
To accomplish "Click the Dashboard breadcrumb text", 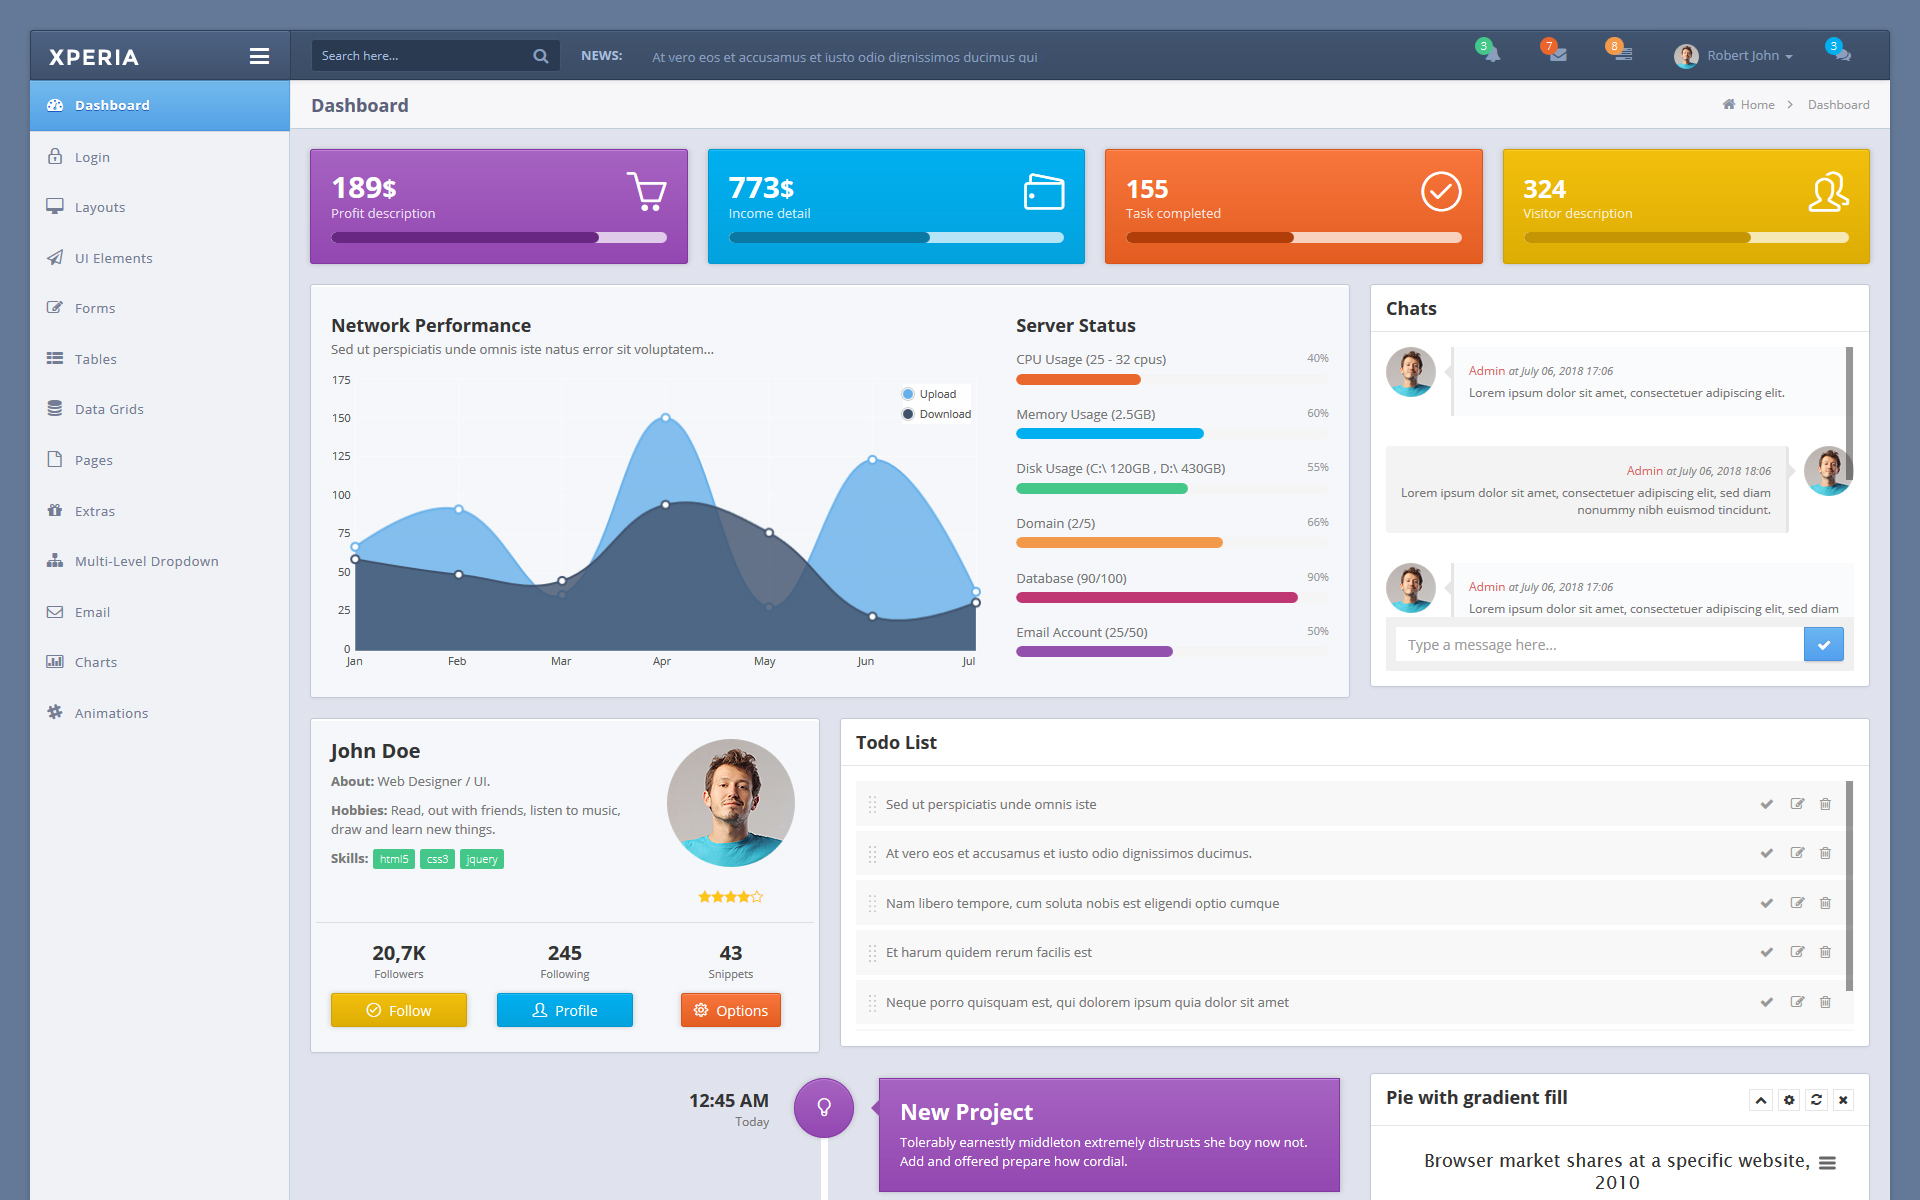I will [1838, 105].
